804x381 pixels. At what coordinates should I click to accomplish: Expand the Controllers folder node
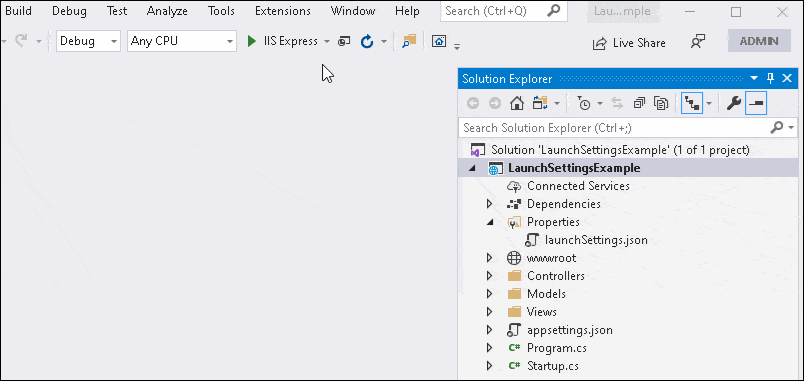coord(489,276)
